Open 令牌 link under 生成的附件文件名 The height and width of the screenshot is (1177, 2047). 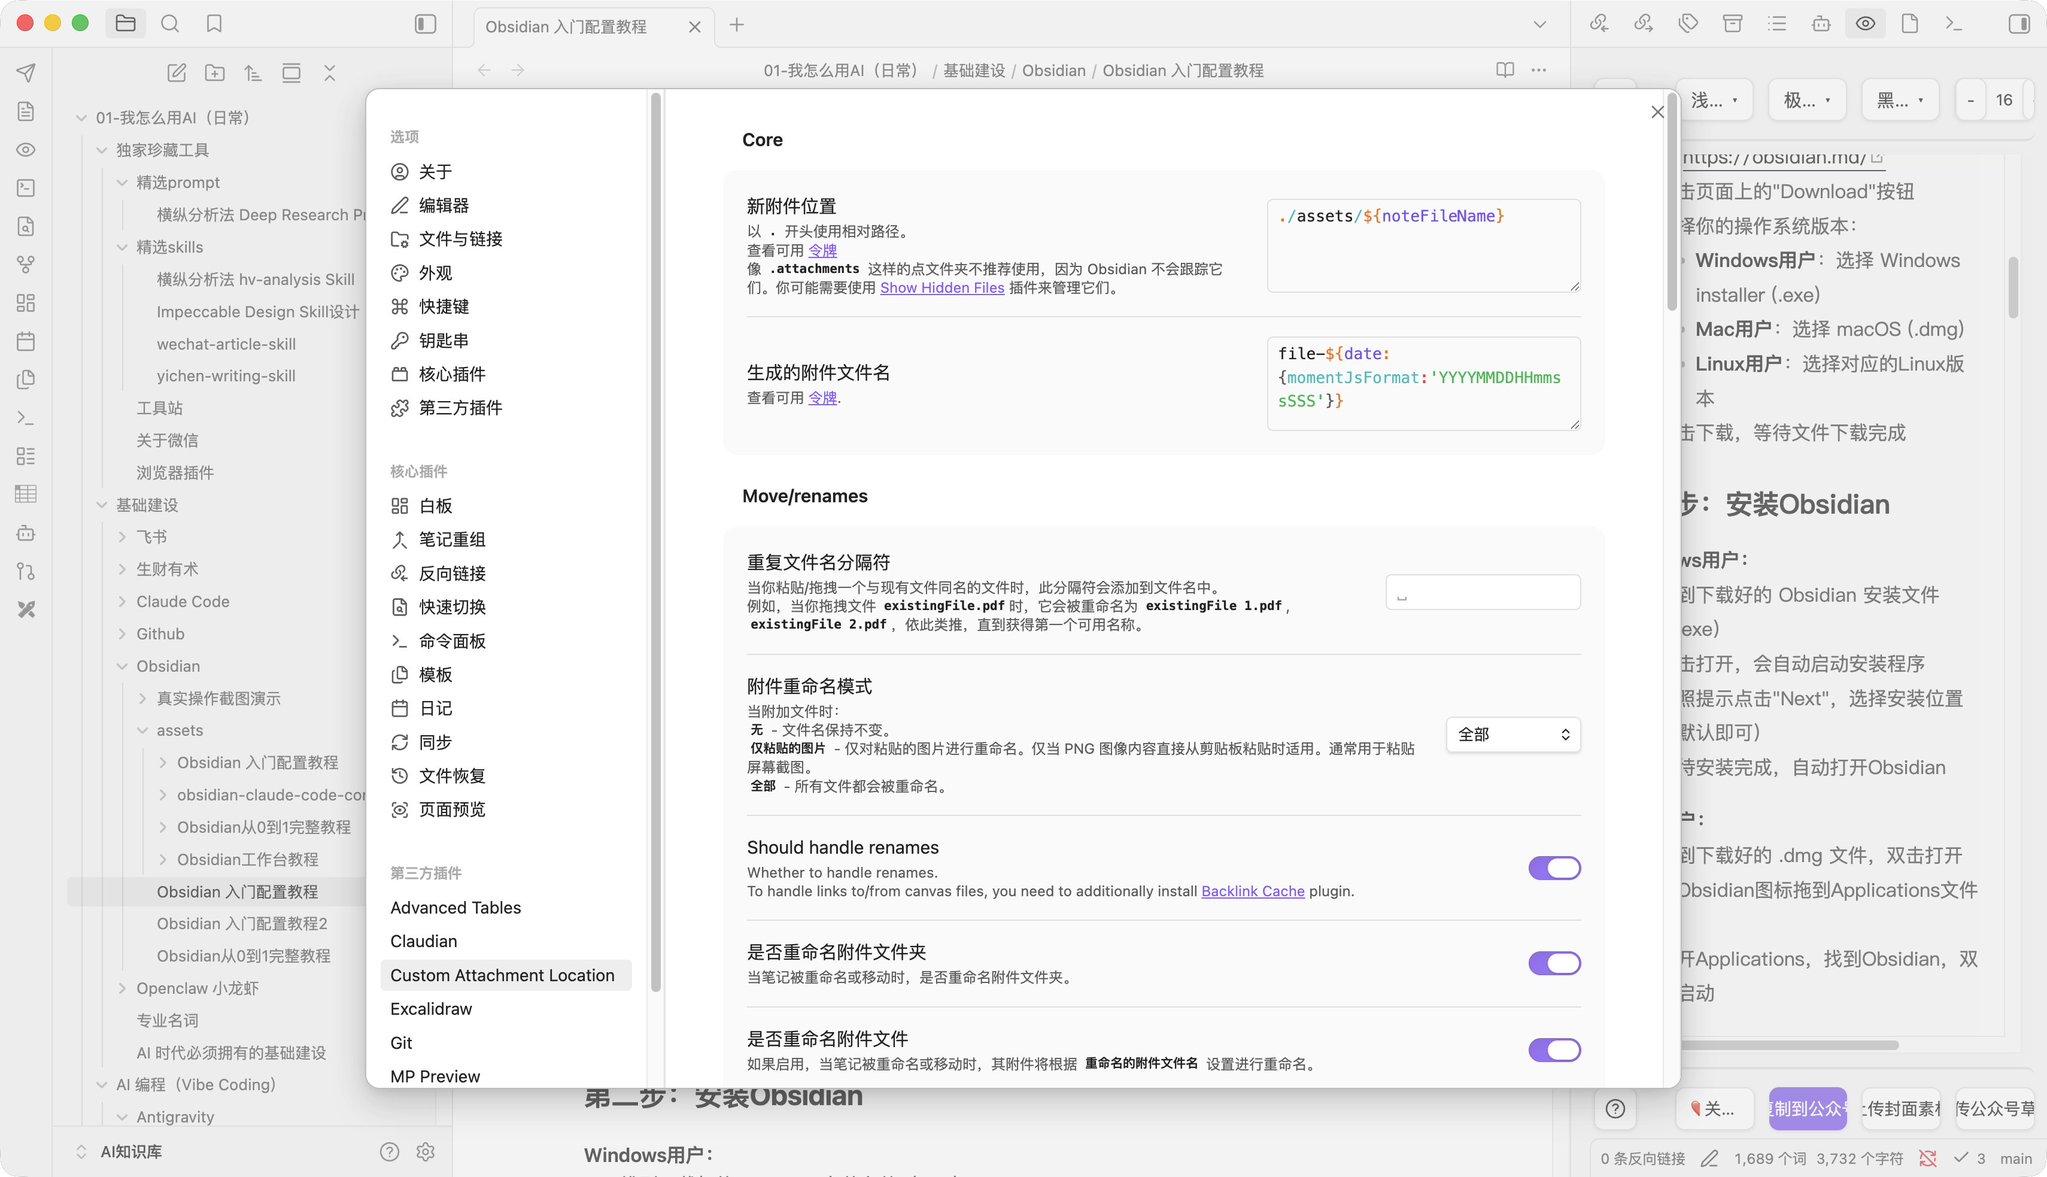(x=822, y=398)
